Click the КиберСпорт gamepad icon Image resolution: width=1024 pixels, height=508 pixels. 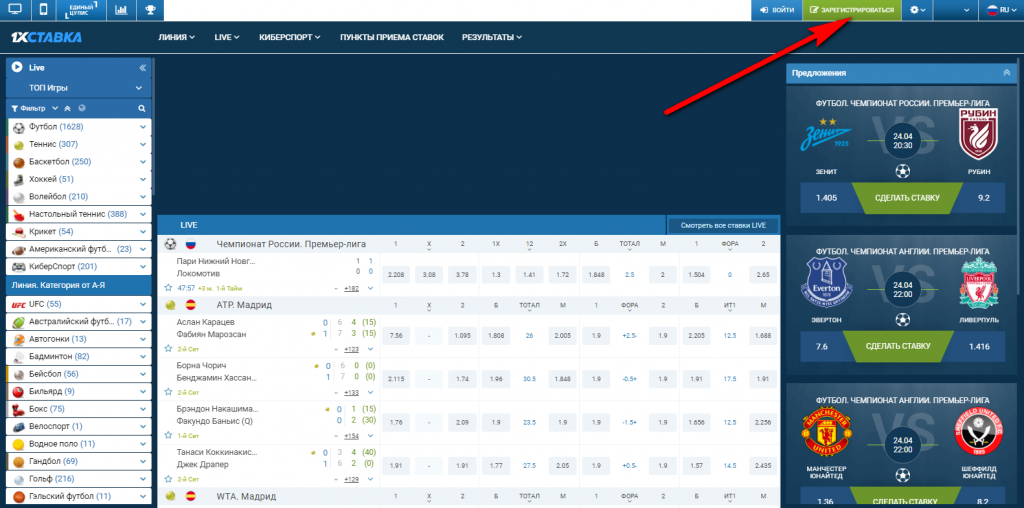point(18,266)
